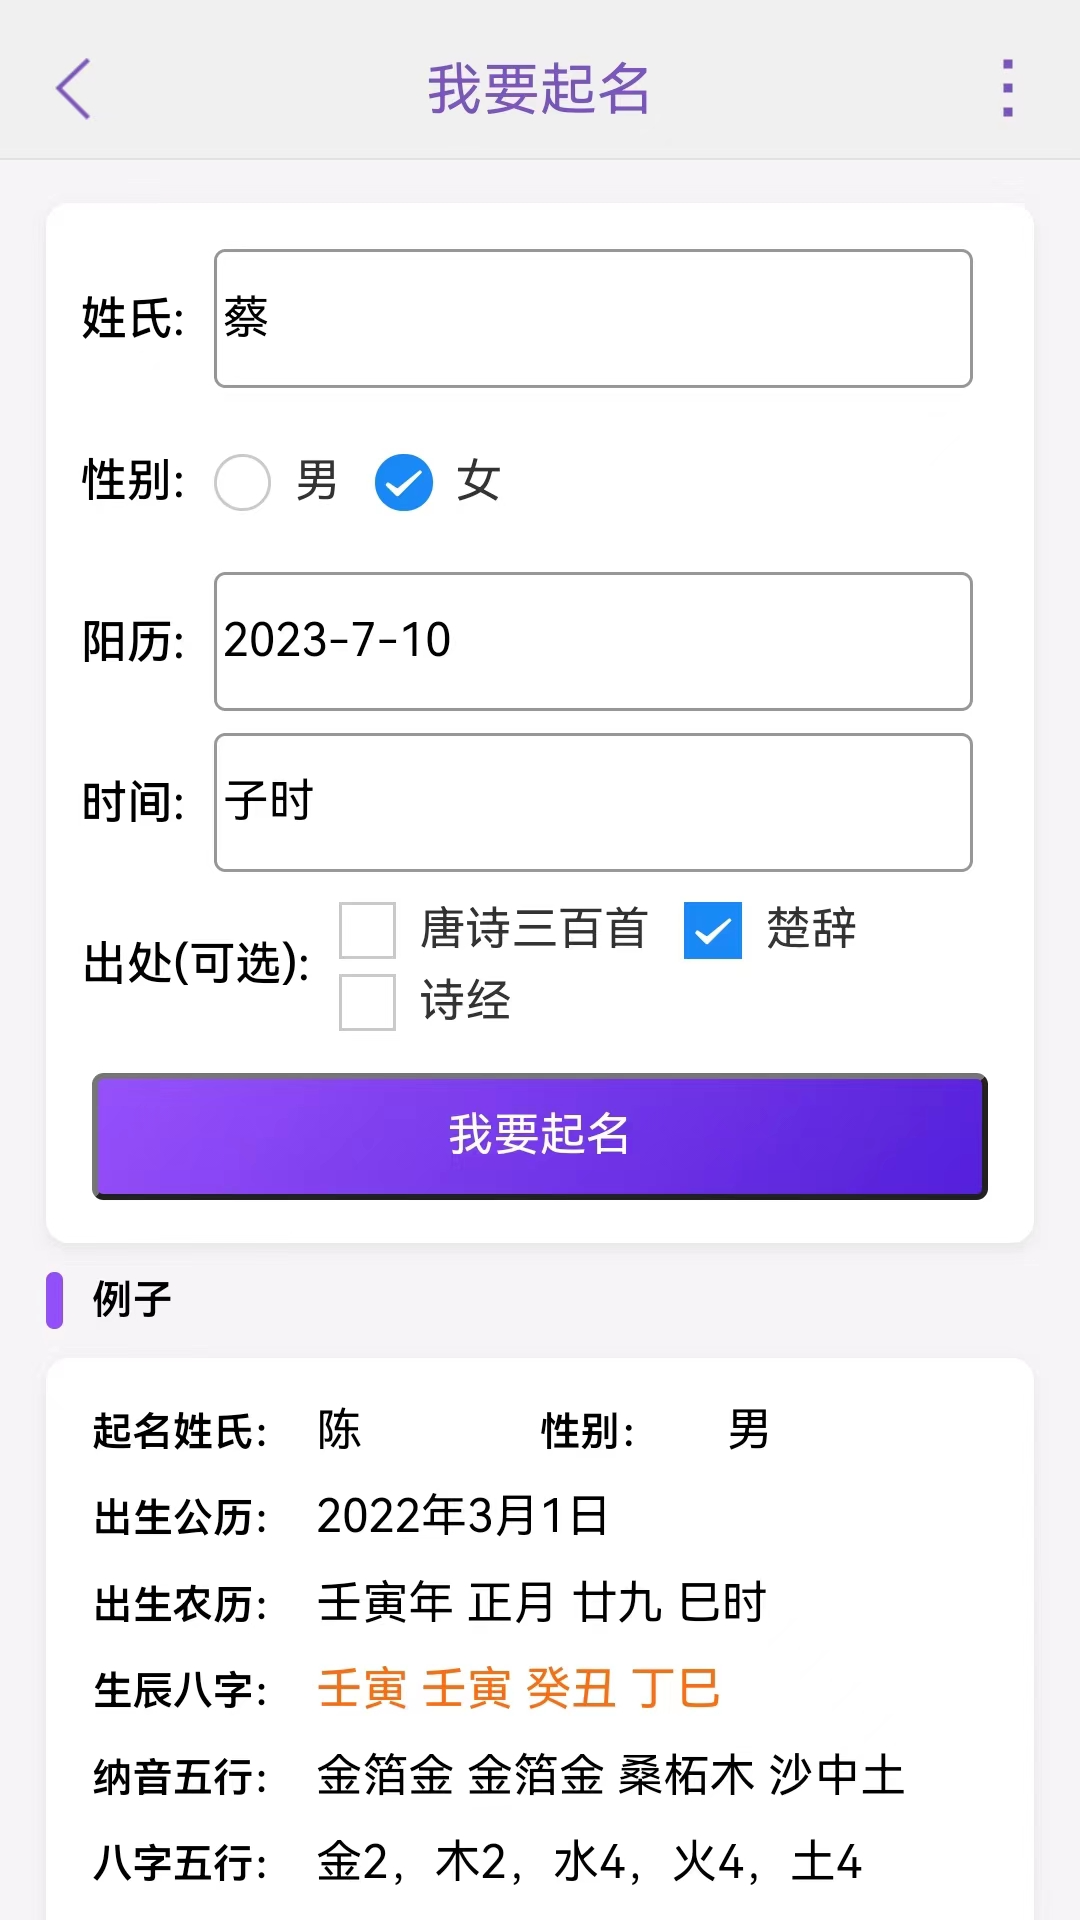Tap the purple 我要起名 submit button
Screen dimensions: 1080x1920
click(x=540, y=1136)
